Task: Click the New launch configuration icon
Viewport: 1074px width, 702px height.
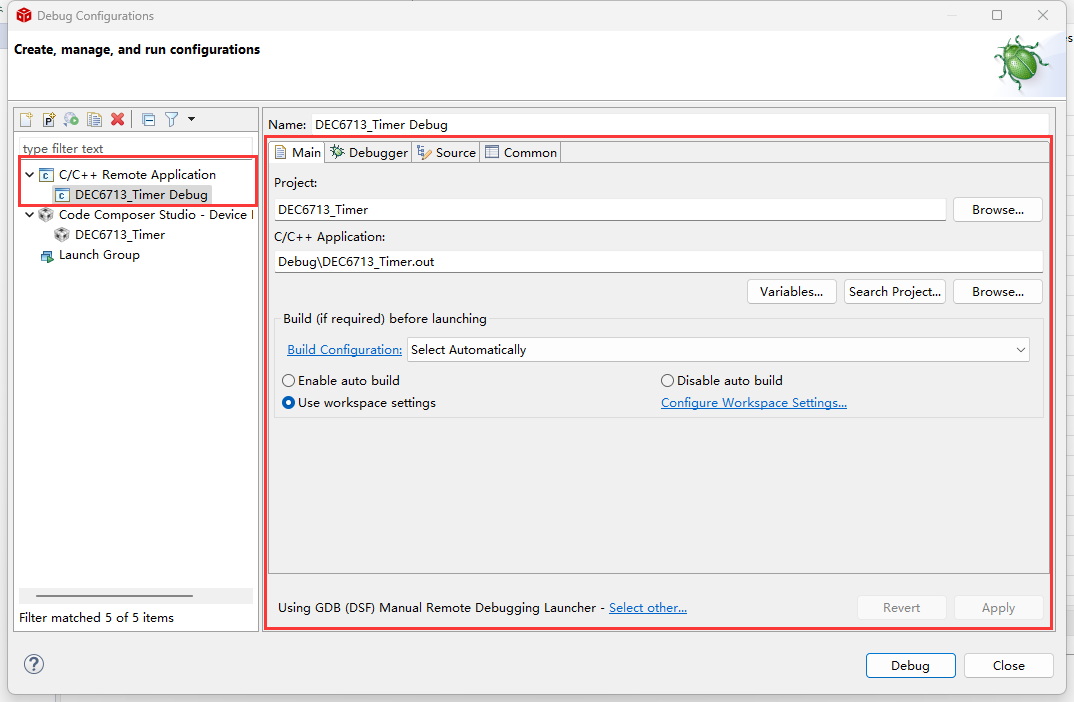Action: click(x=27, y=119)
